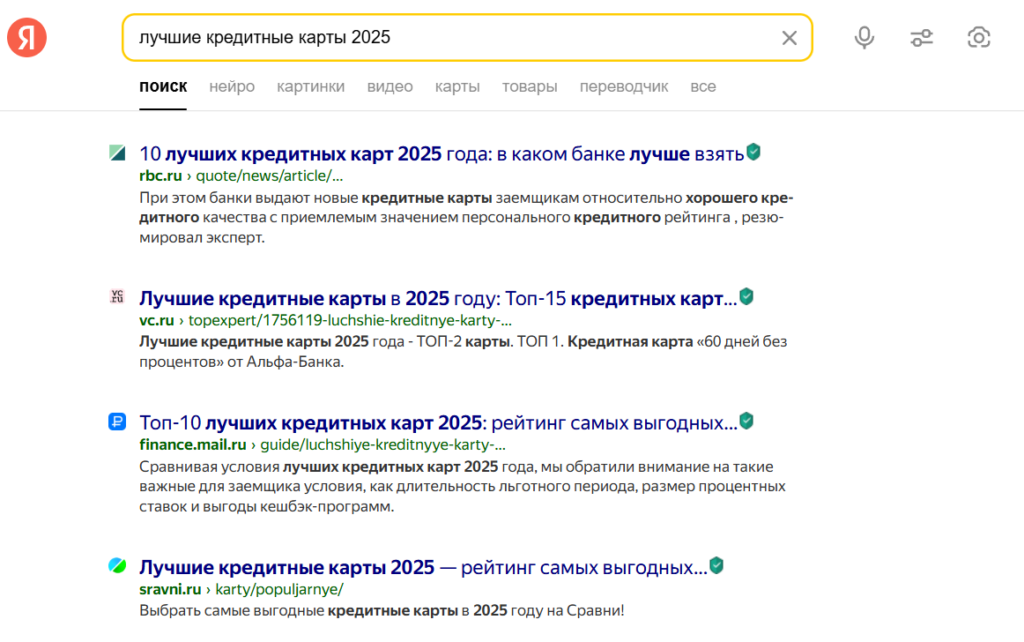Click the rbc.ru favicon
The width and height of the screenshot is (1024, 642).
point(117,153)
